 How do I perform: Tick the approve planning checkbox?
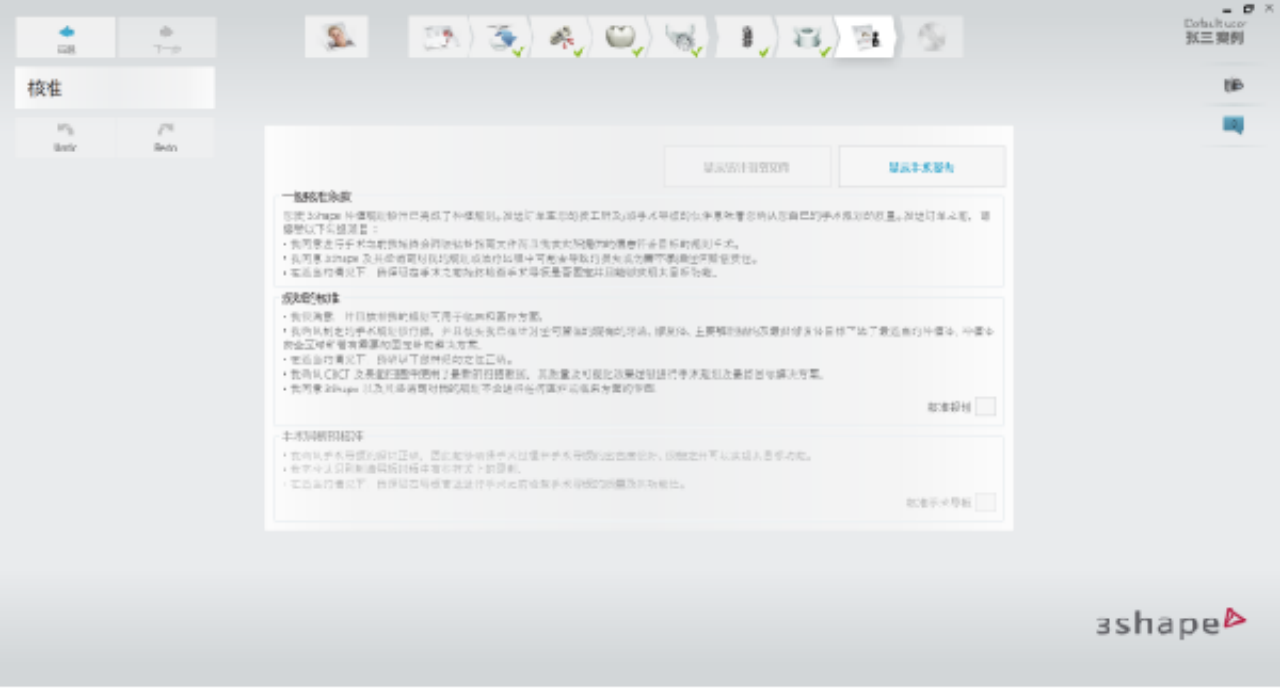click(x=985, y=407)
